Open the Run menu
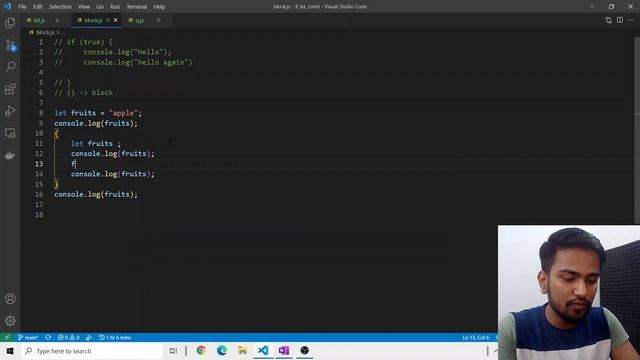 pyautogui.click(x=115, y=7)
